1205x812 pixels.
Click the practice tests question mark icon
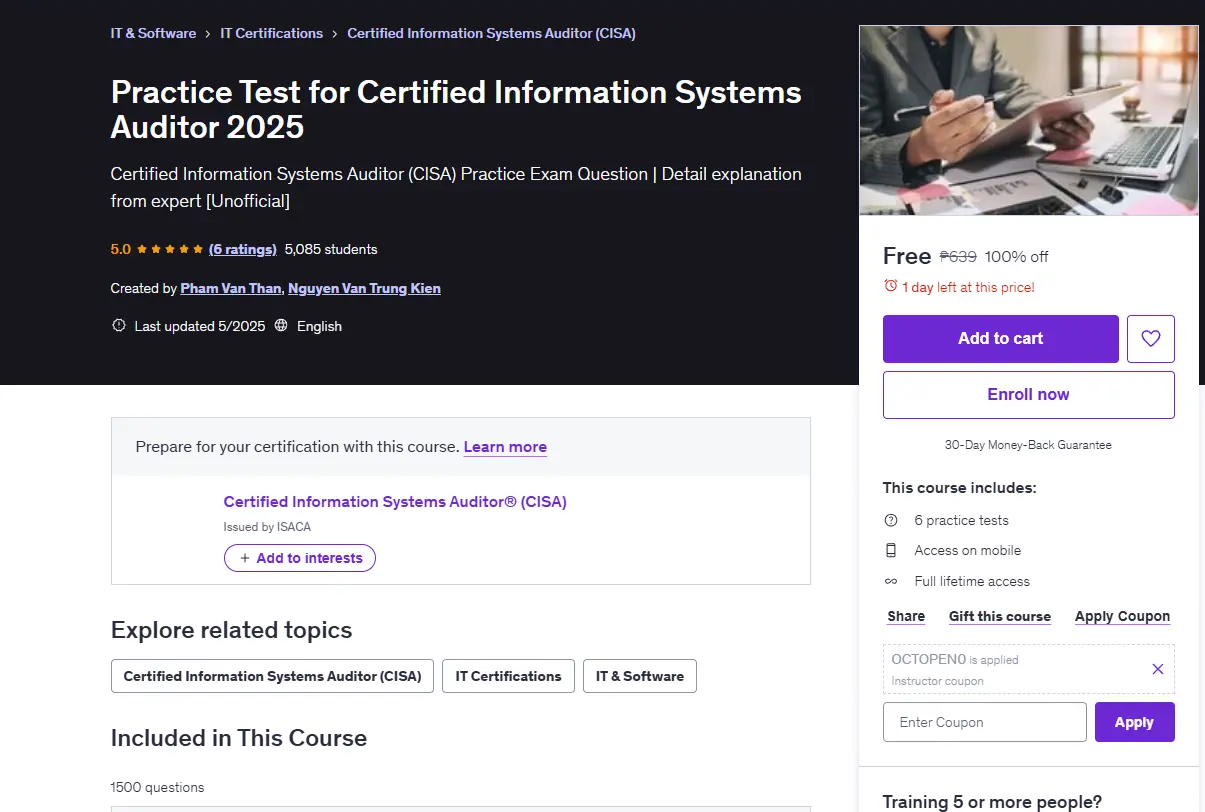[x=891, y=520]
